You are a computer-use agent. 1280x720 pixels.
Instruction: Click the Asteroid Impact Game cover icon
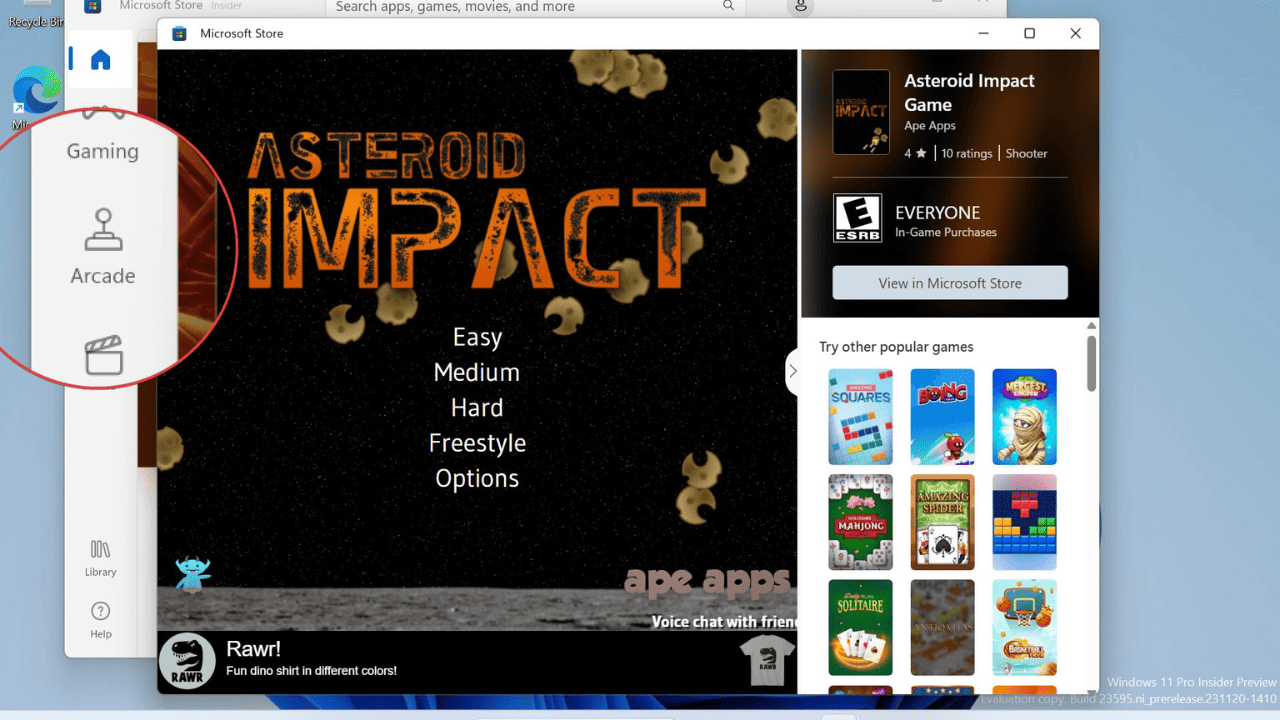pyautogui.click(x=861, y=112)
